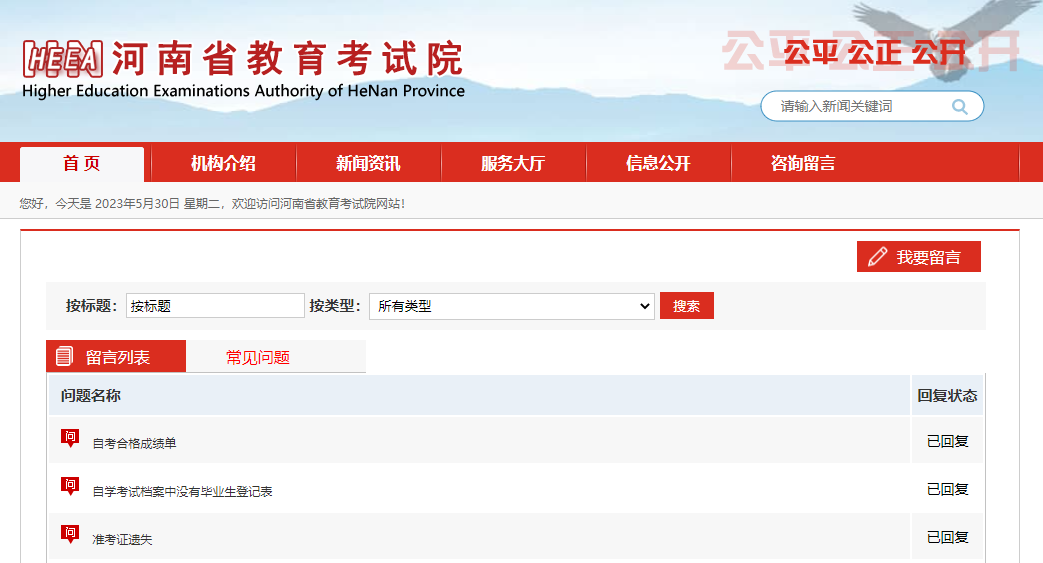
Task: Open 机构介绍 in the navigation bar
Action: (x=223, y=164)
